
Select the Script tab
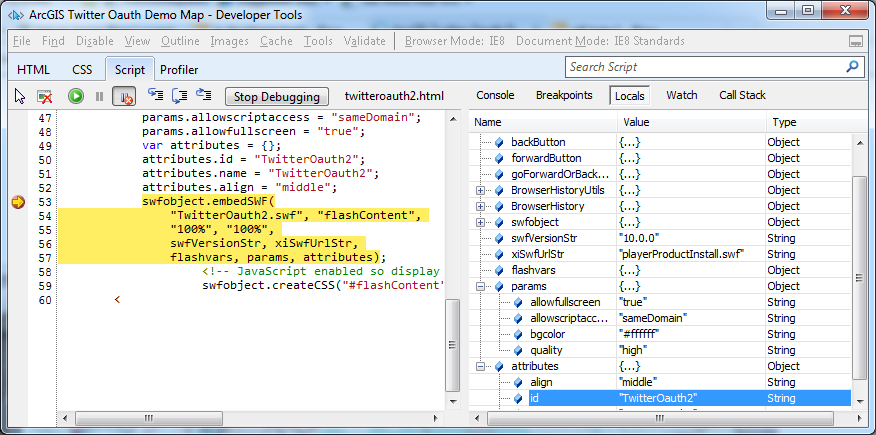pyautogui.click(x=130, y=69)
